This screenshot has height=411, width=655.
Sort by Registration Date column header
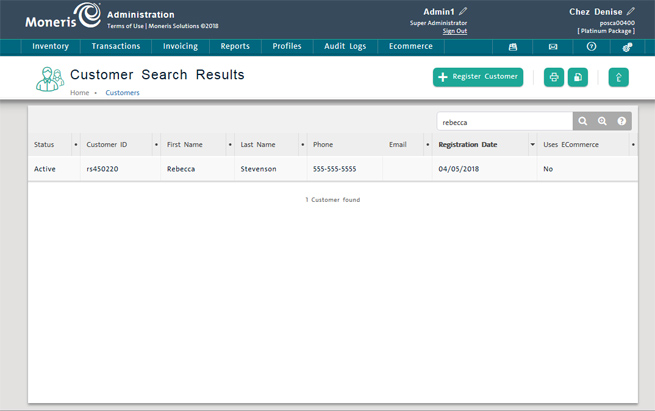pyautogui.click(x=468, y=145)
